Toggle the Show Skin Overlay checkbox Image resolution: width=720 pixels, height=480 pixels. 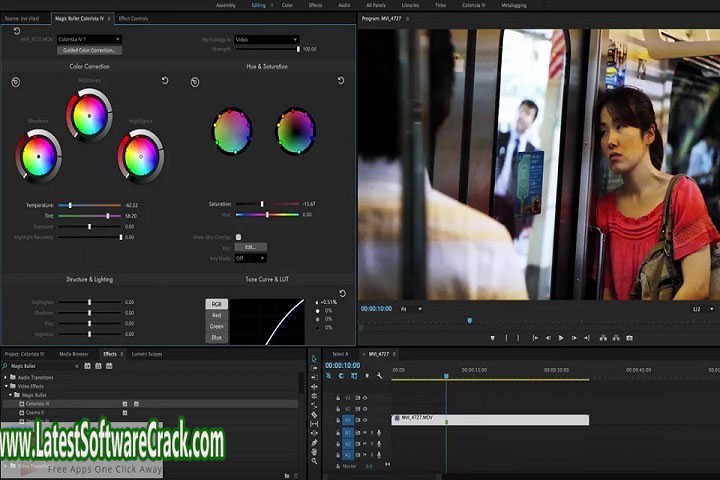(x=238, y=237)
